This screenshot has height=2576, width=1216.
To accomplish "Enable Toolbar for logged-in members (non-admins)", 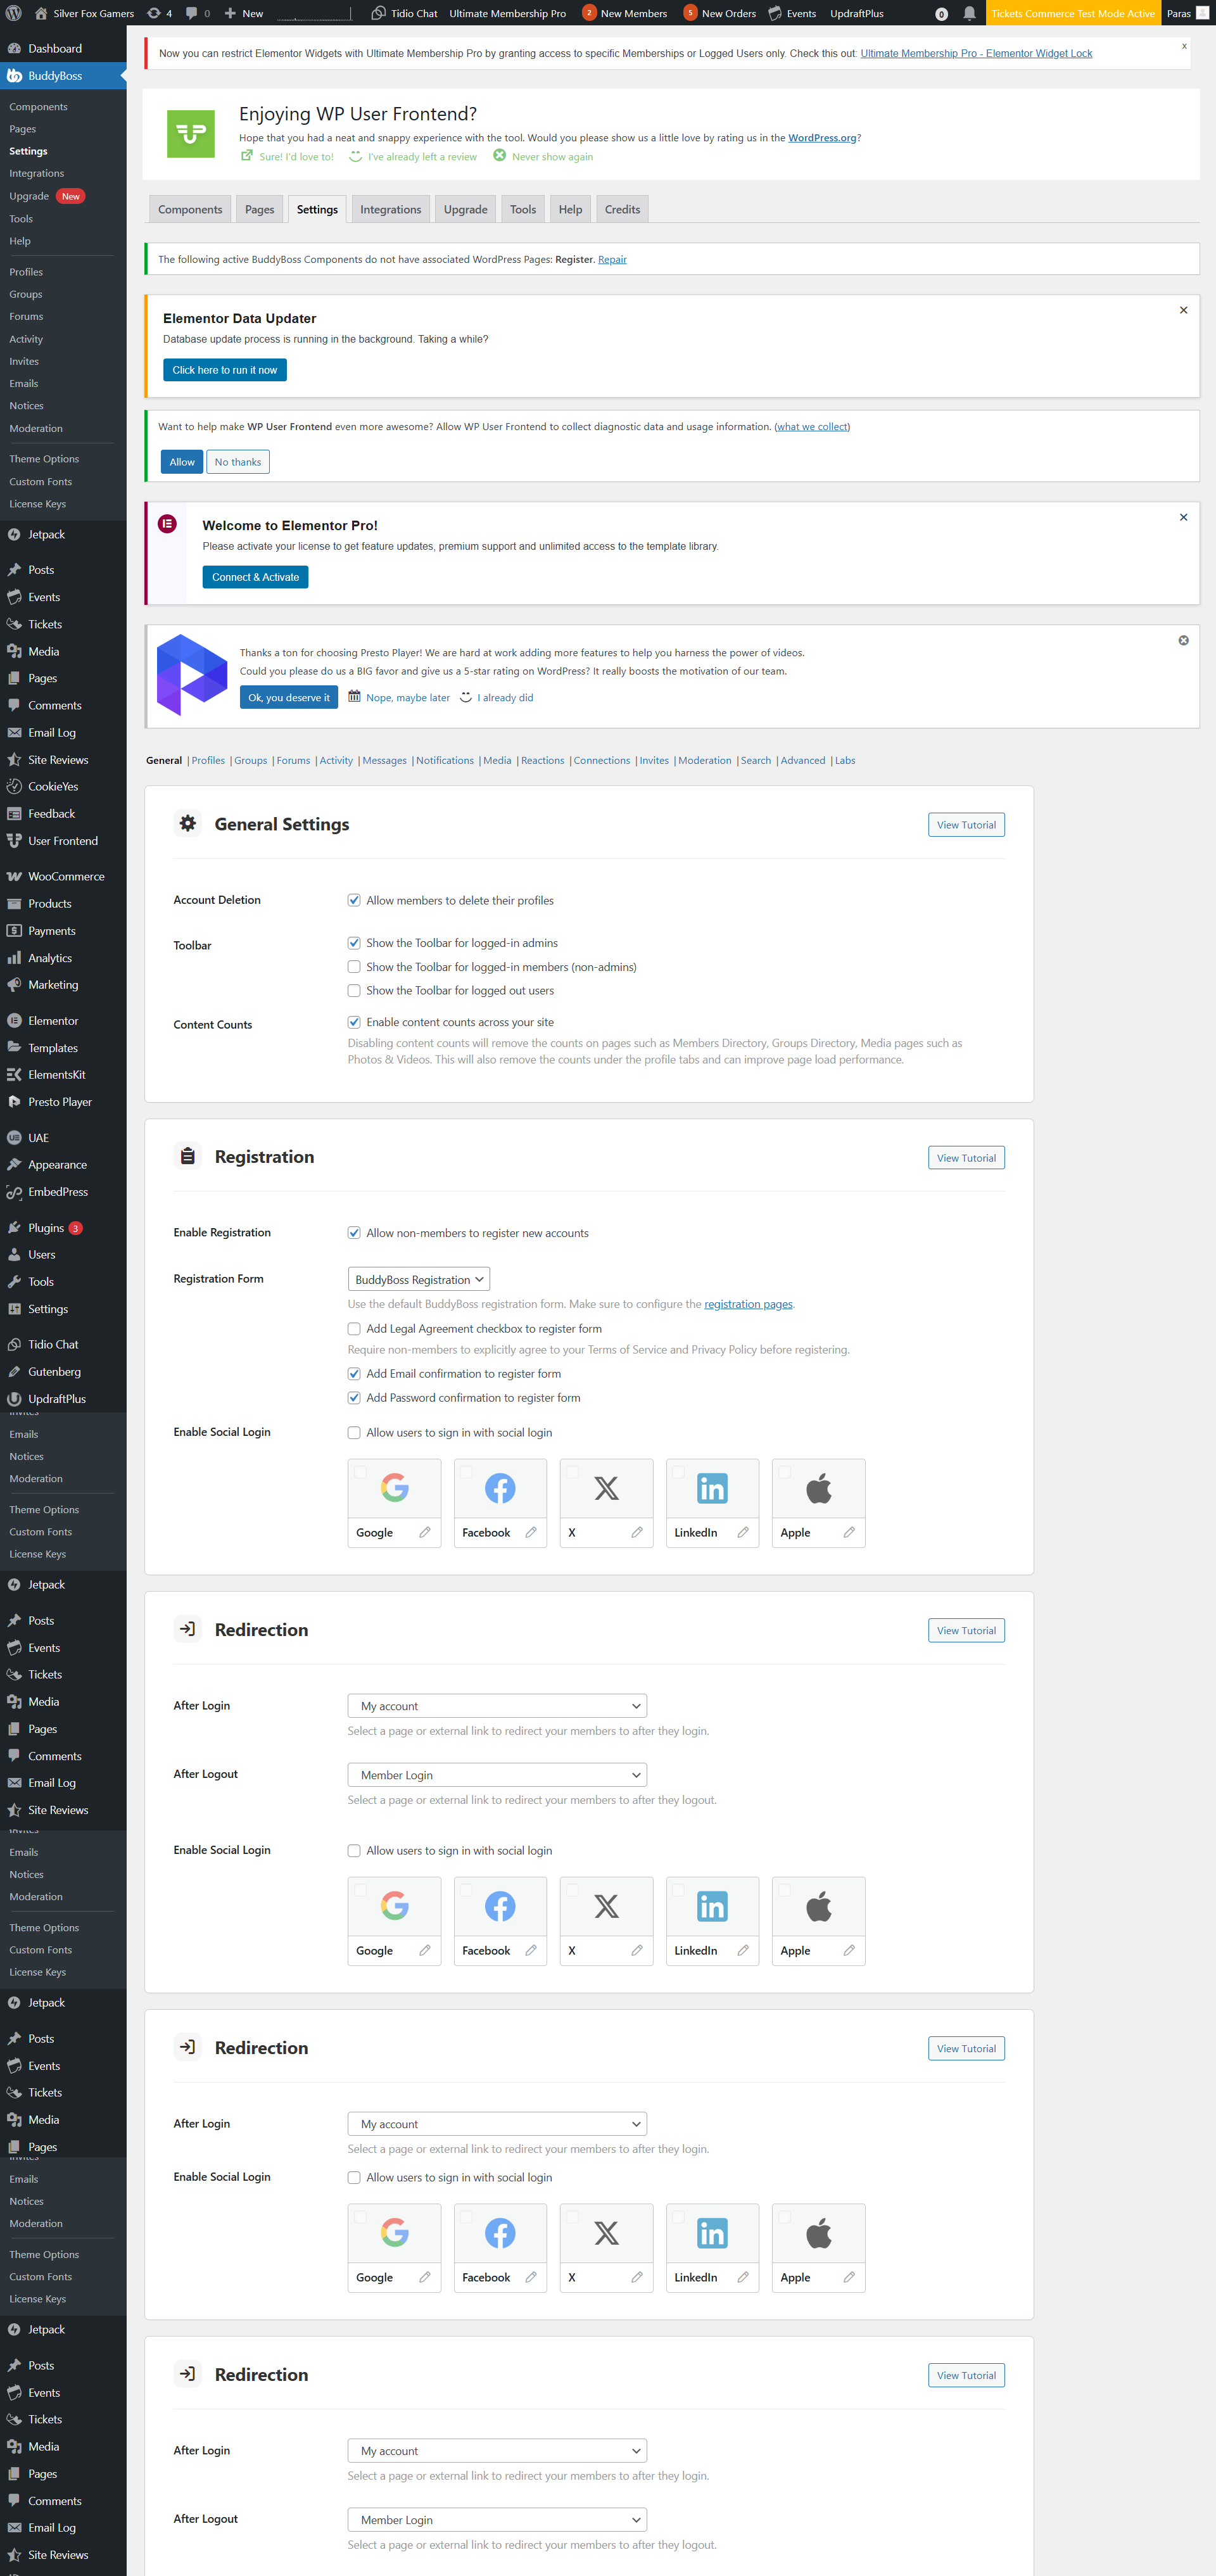I will click(x=354, y=966).
